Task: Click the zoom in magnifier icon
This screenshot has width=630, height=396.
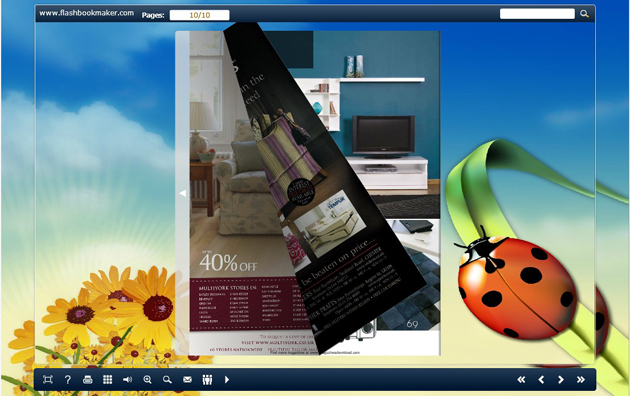Action: click(x=147, y=380)
